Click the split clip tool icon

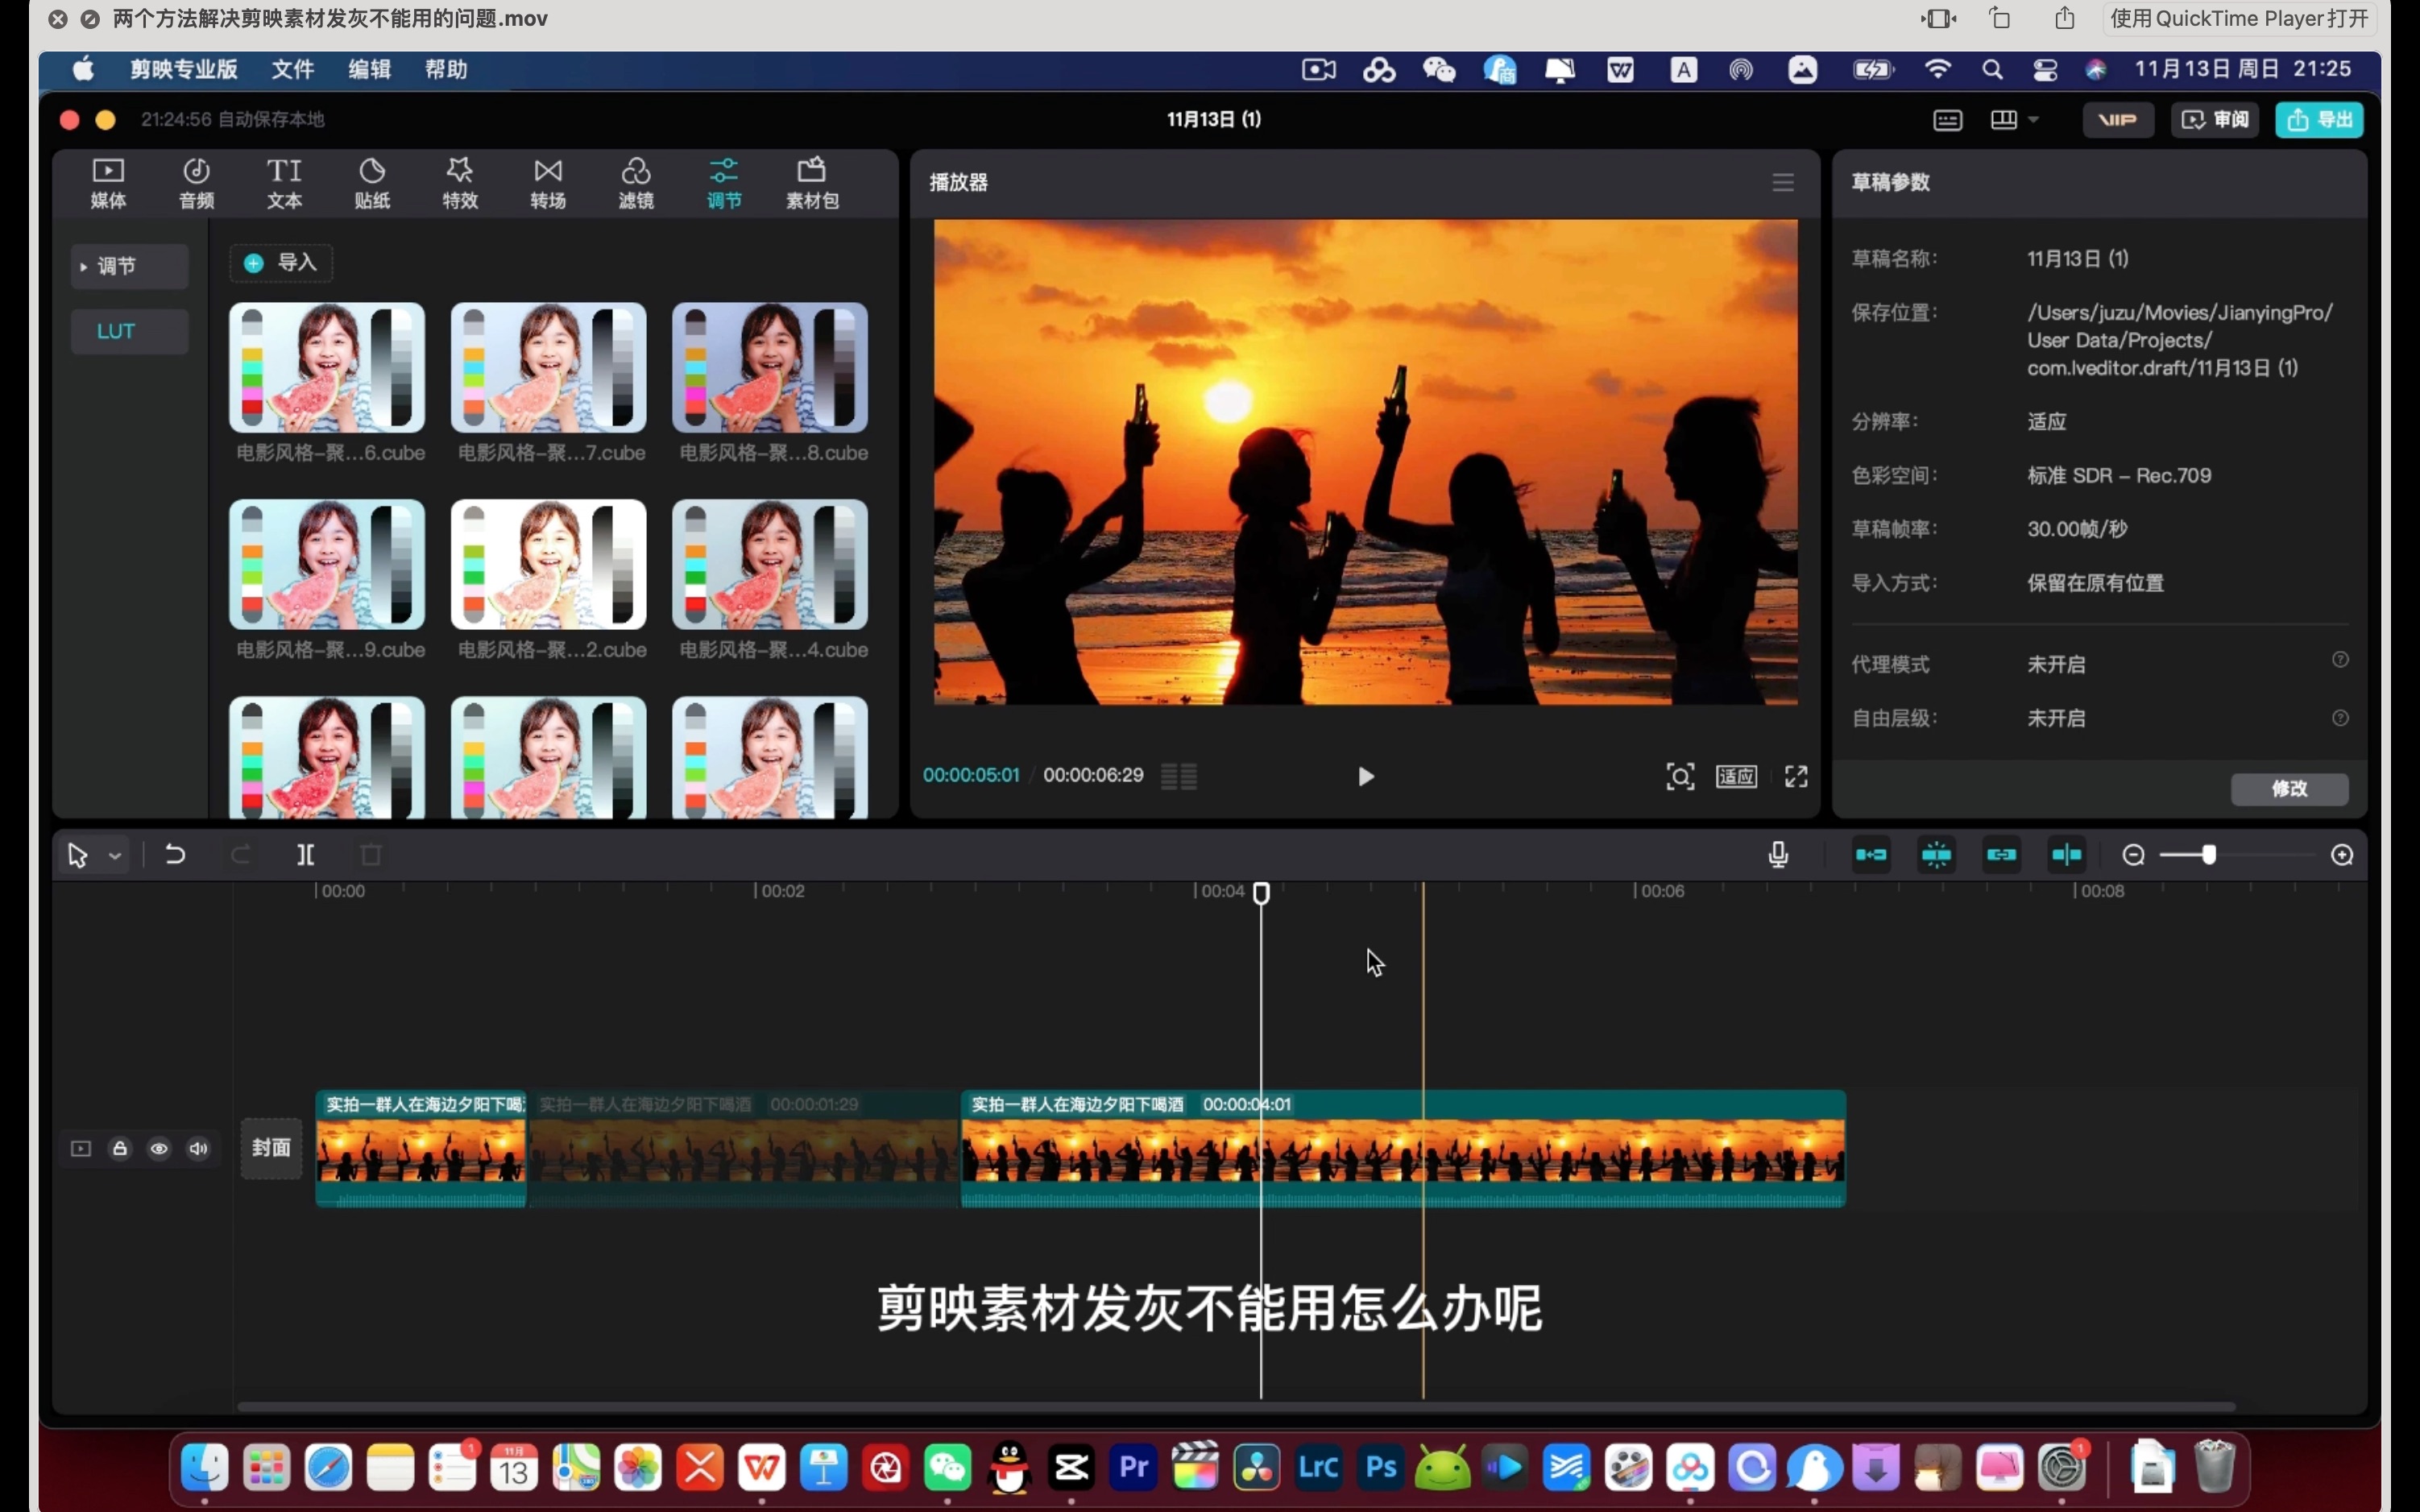pyautogui.click(x=306, y=855)
